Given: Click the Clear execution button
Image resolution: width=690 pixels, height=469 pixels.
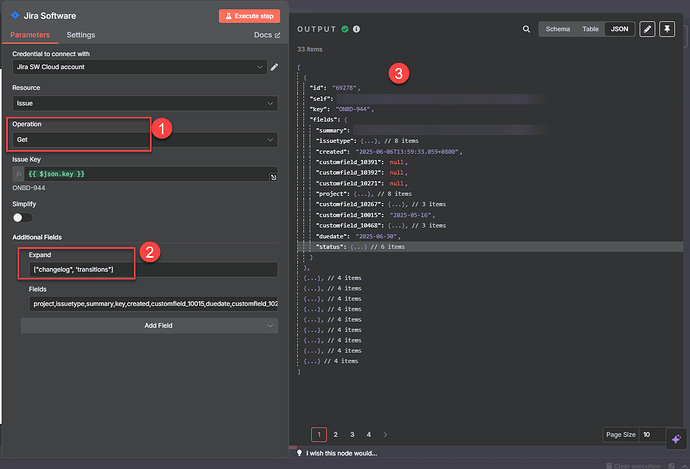Looking at the screenshot, I should tap(633, 465).
